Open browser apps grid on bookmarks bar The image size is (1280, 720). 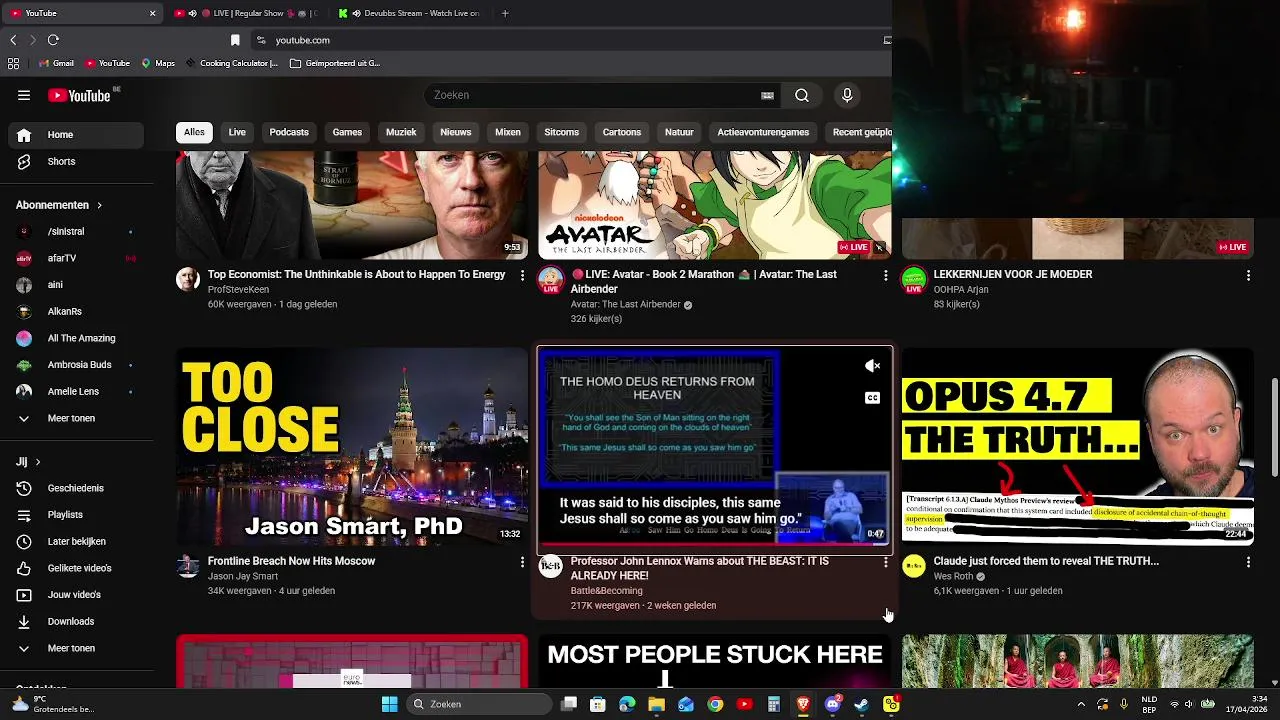coord(13,63)
